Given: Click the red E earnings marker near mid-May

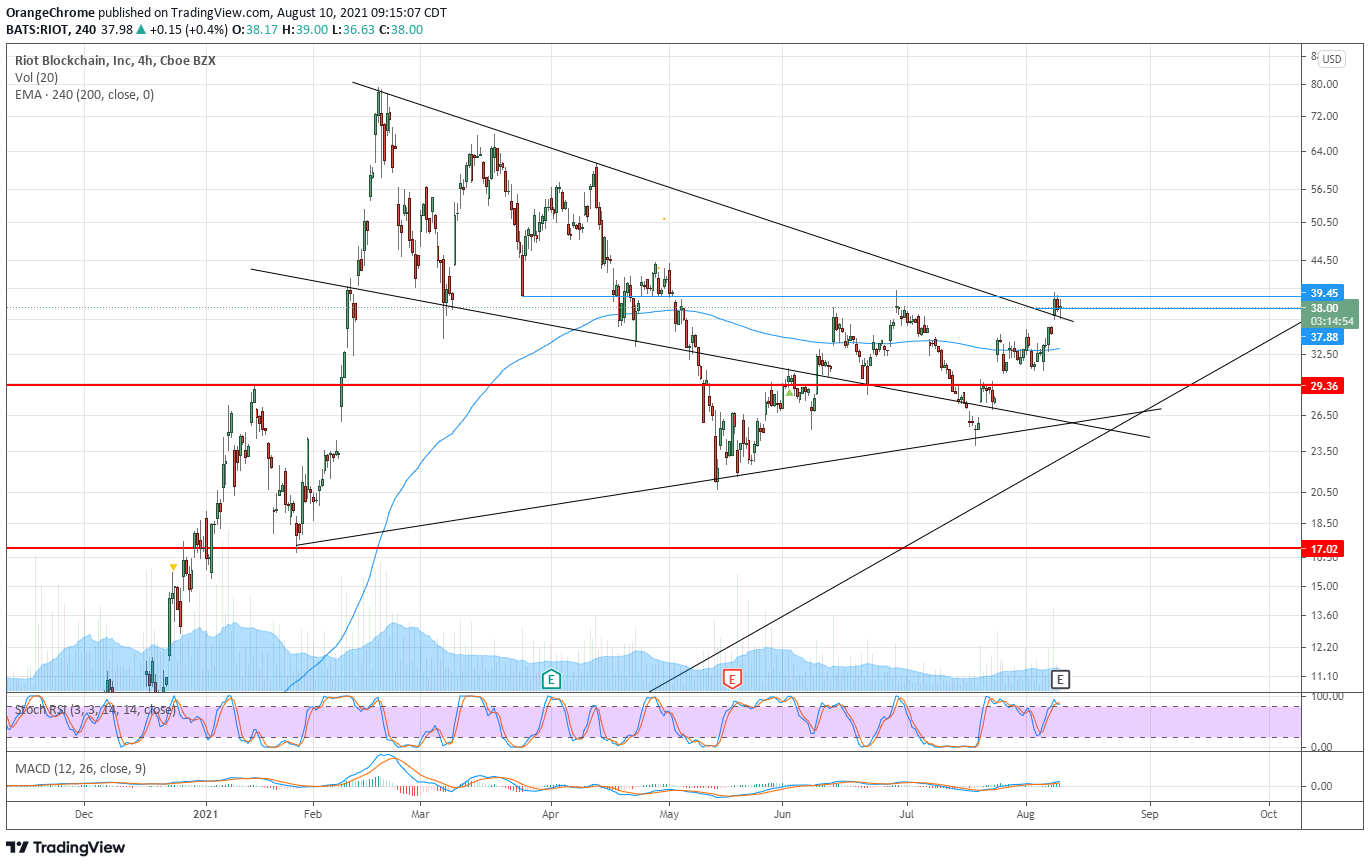Looking at the screenshot, I should [x=732, y=679].
